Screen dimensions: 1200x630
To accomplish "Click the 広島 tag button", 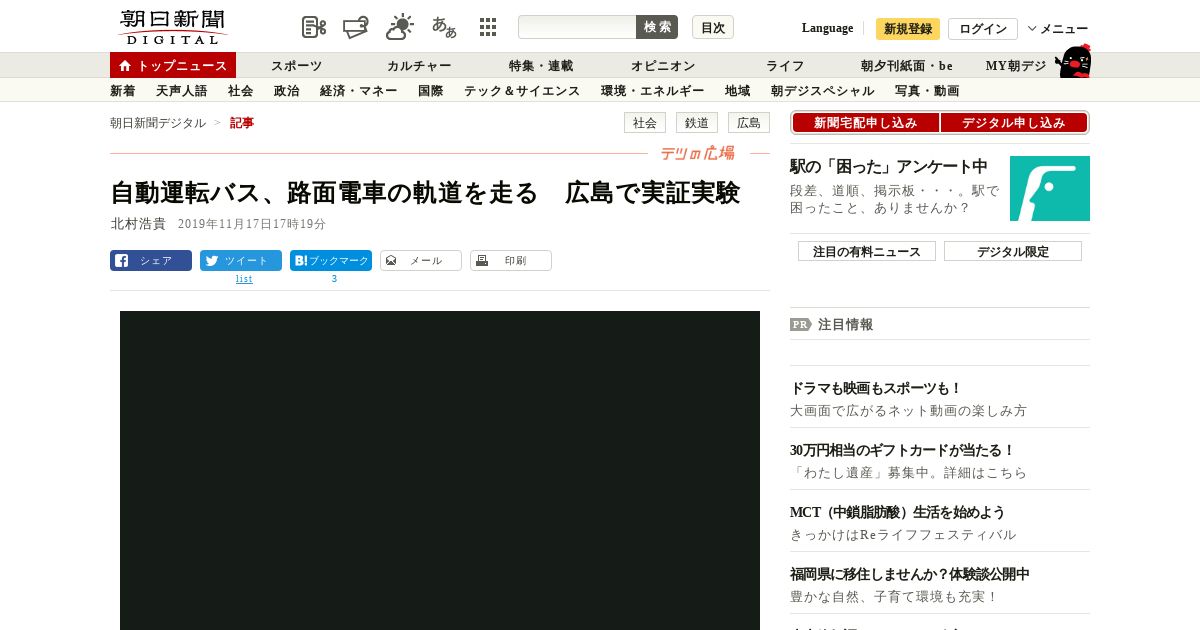I will (x=749, y=123).
